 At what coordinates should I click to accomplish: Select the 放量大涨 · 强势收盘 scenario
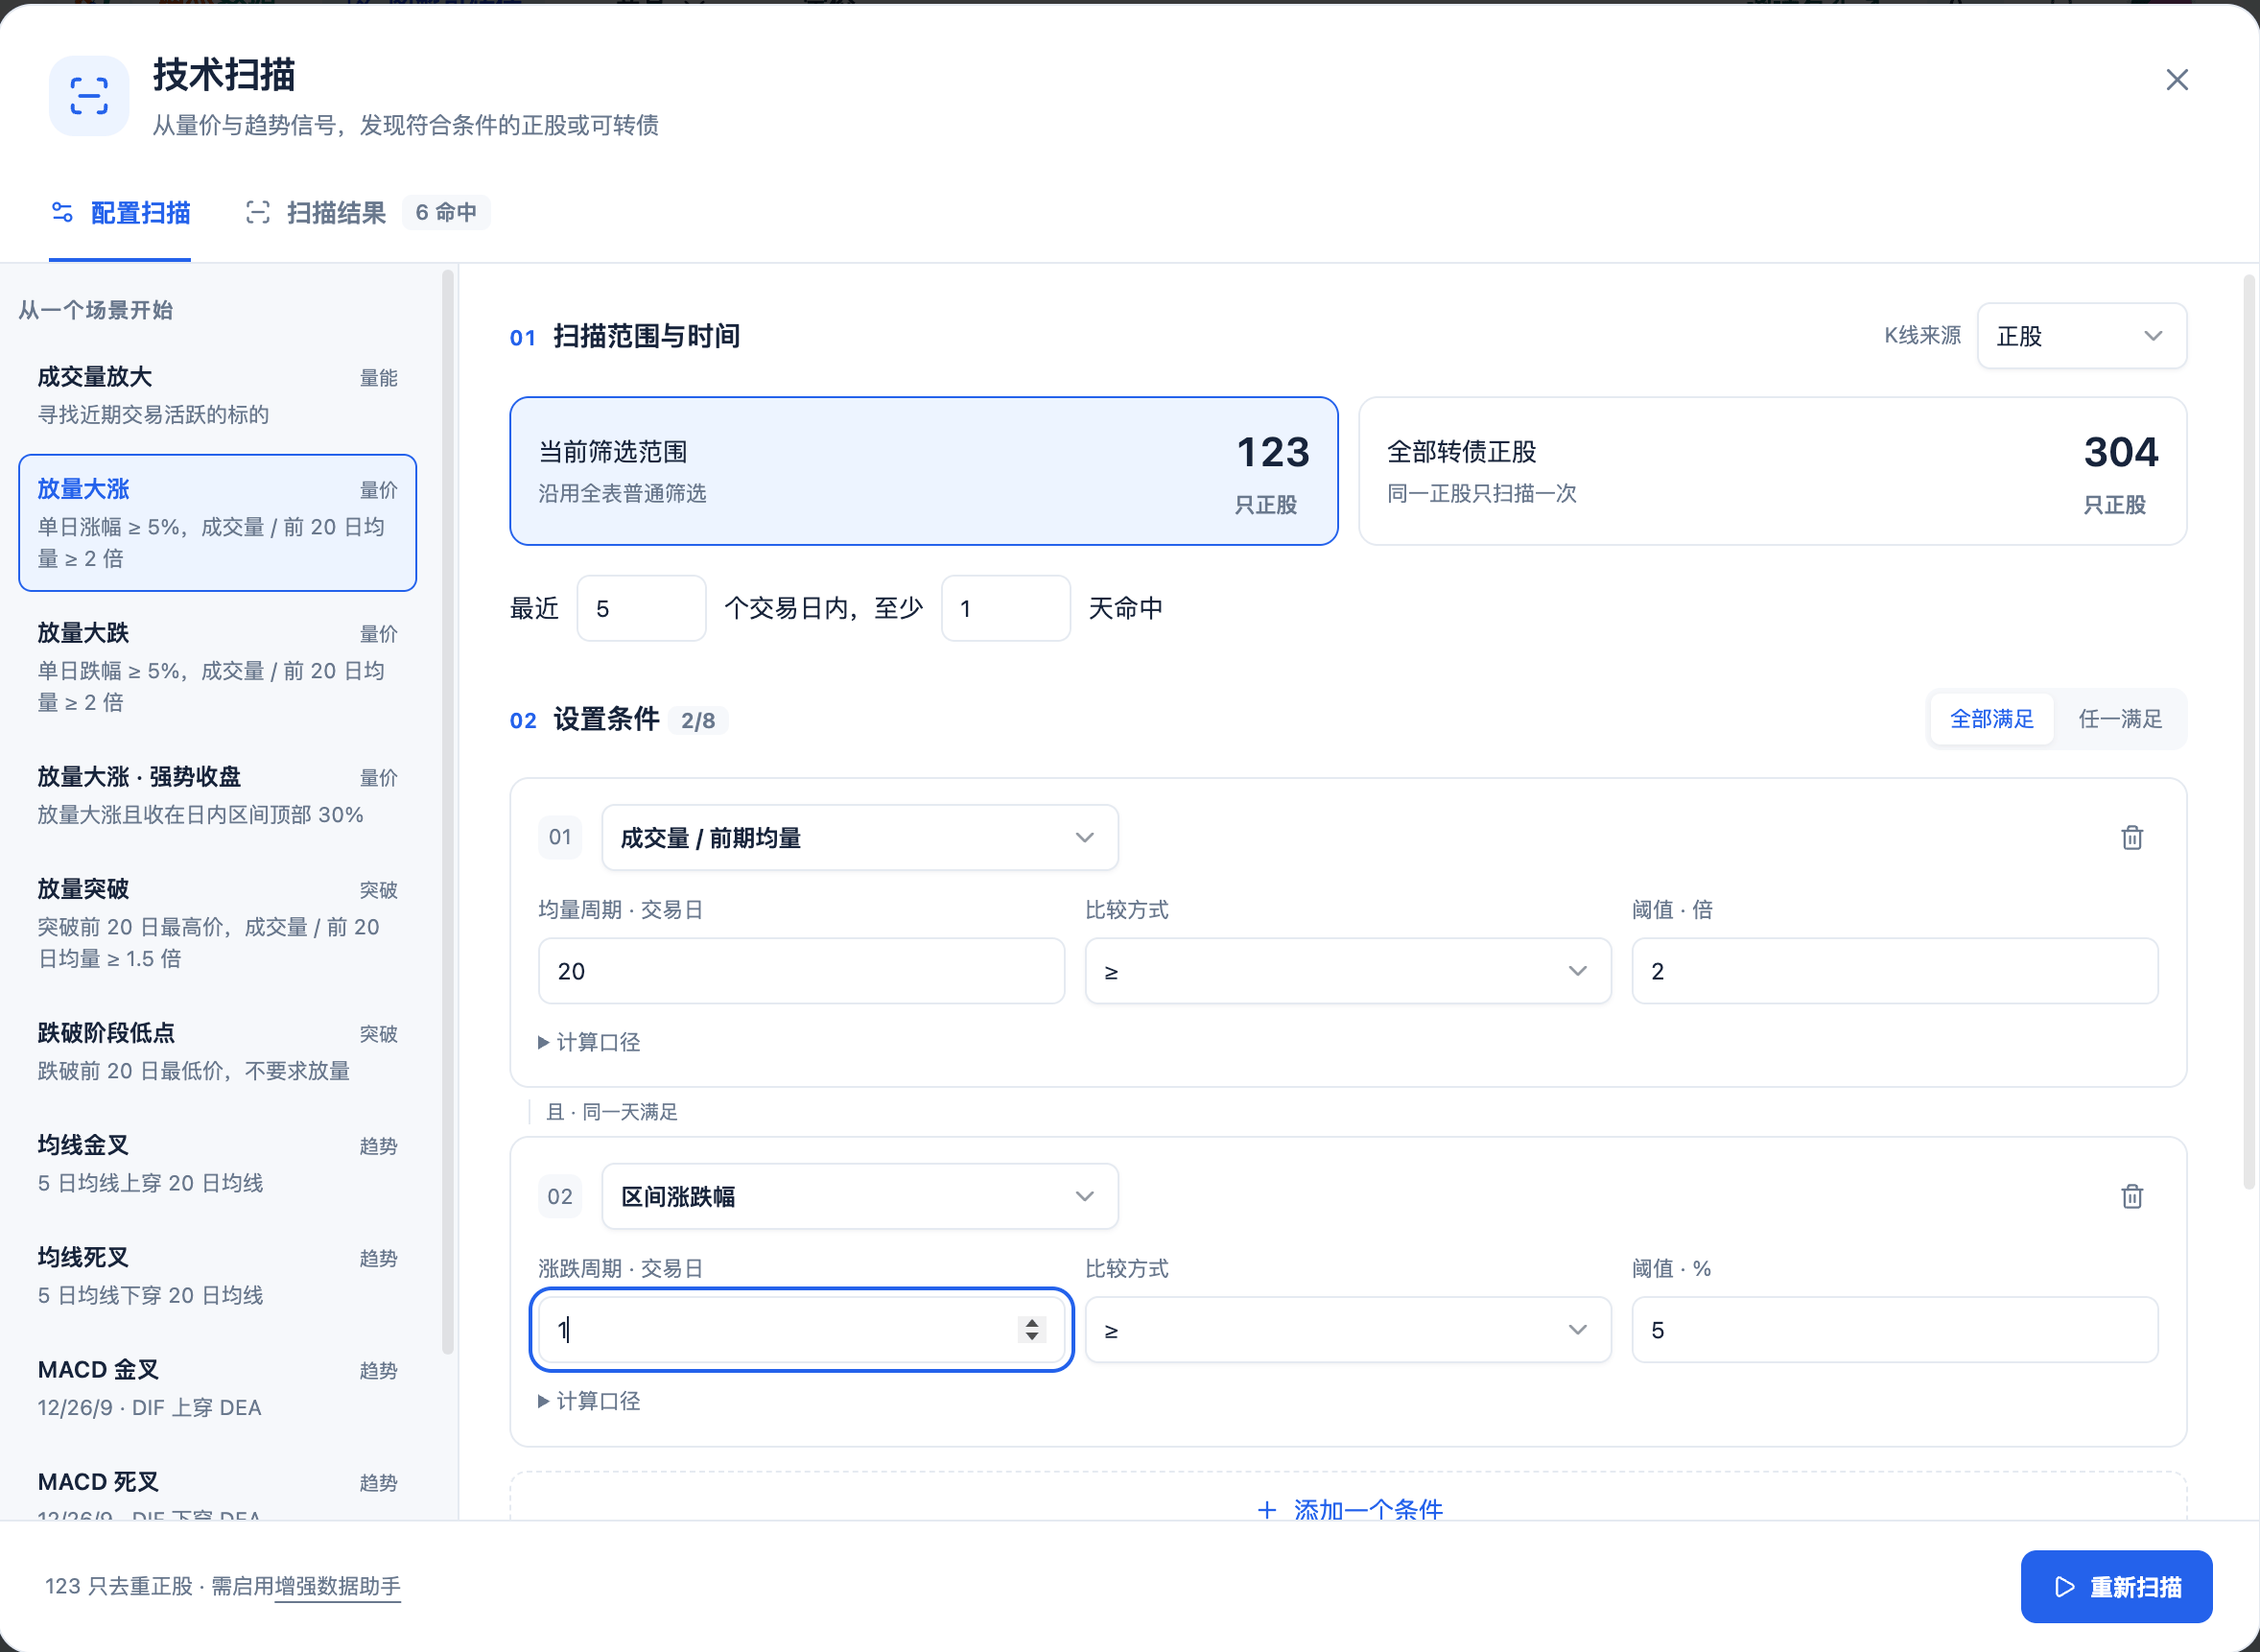pyautogui.click(x=217, y=795)
